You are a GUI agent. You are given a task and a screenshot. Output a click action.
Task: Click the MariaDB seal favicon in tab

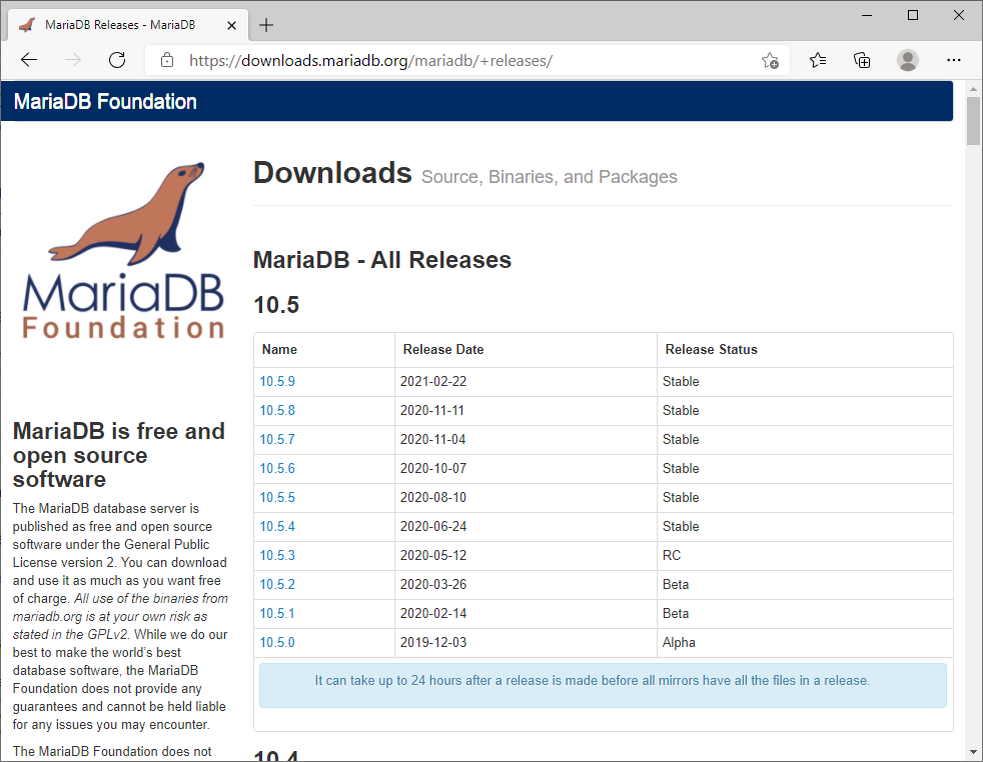26,25
